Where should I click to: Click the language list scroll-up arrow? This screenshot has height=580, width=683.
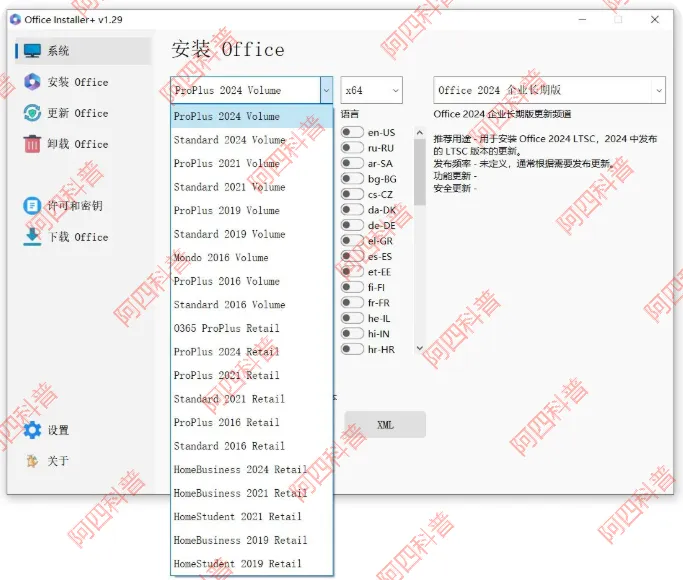(419, 132)
